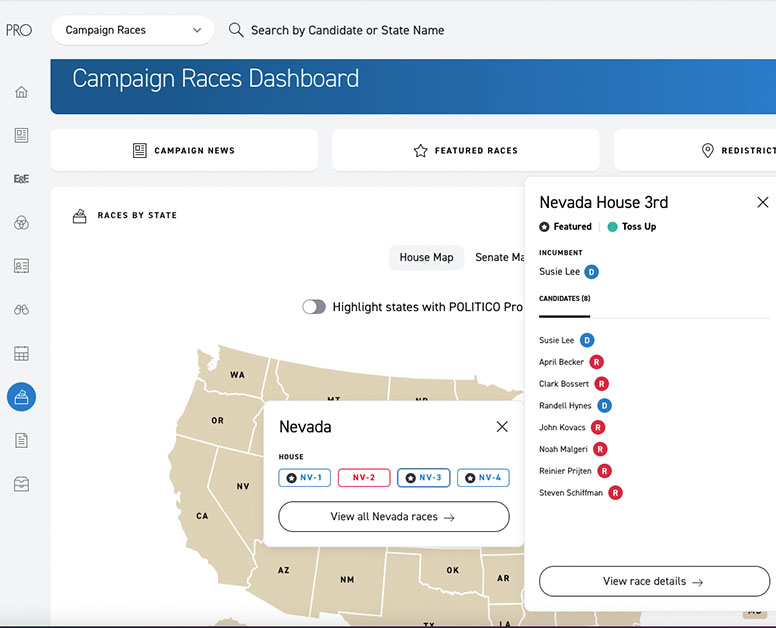This screenshot has height=628, width=776.
Task: Click candidate Noah Malgeri
Action: 563,449
